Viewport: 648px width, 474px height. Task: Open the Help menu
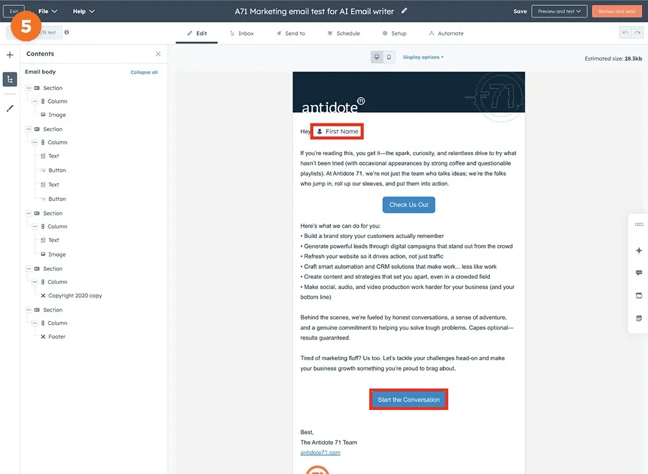[x=83, y=11]
